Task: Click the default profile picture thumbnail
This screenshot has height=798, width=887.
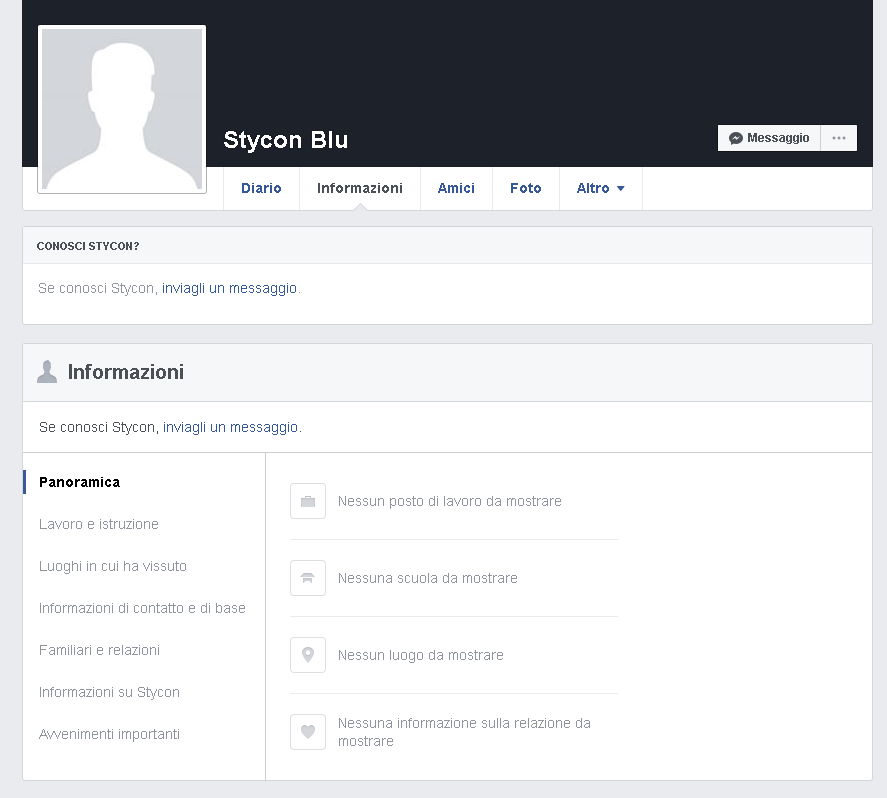Action: (122, 109)
